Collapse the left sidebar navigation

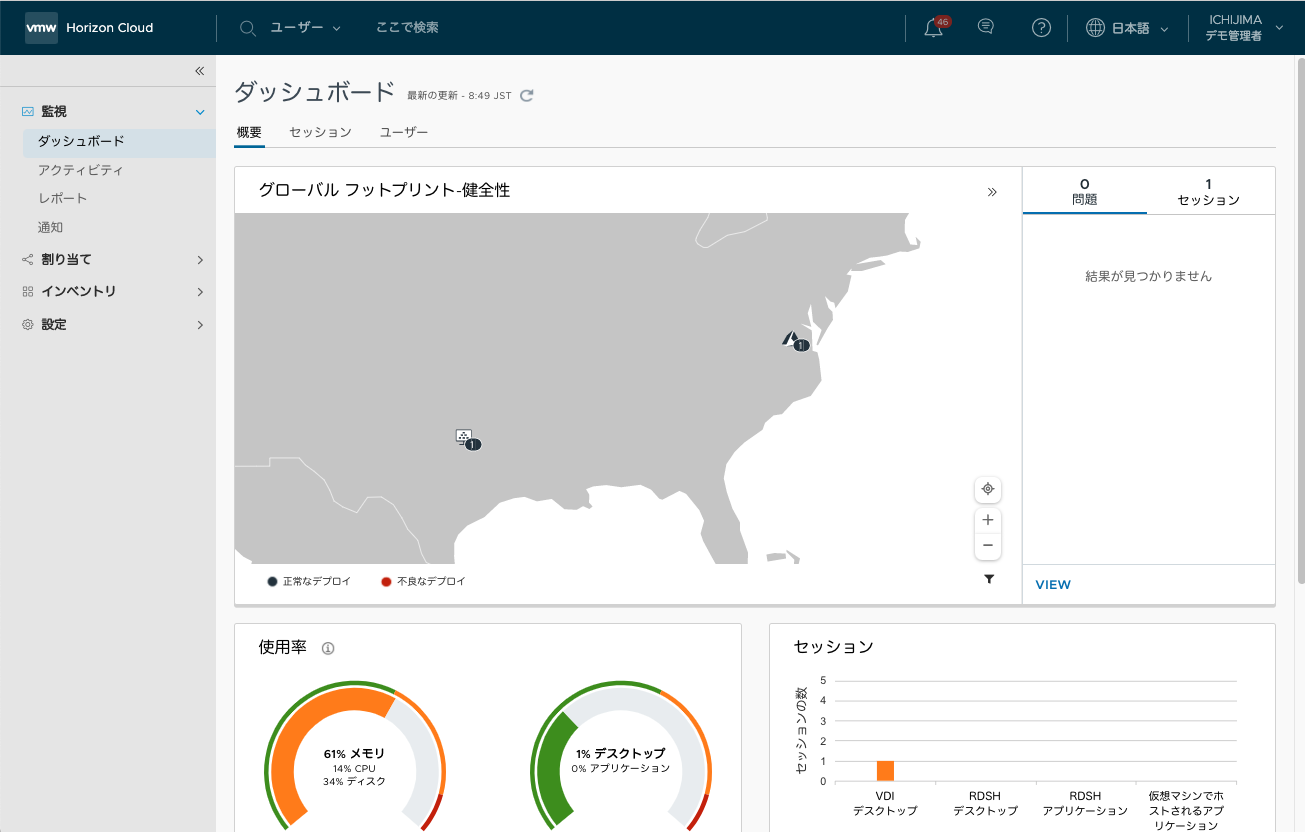click(x=199, y=71)
